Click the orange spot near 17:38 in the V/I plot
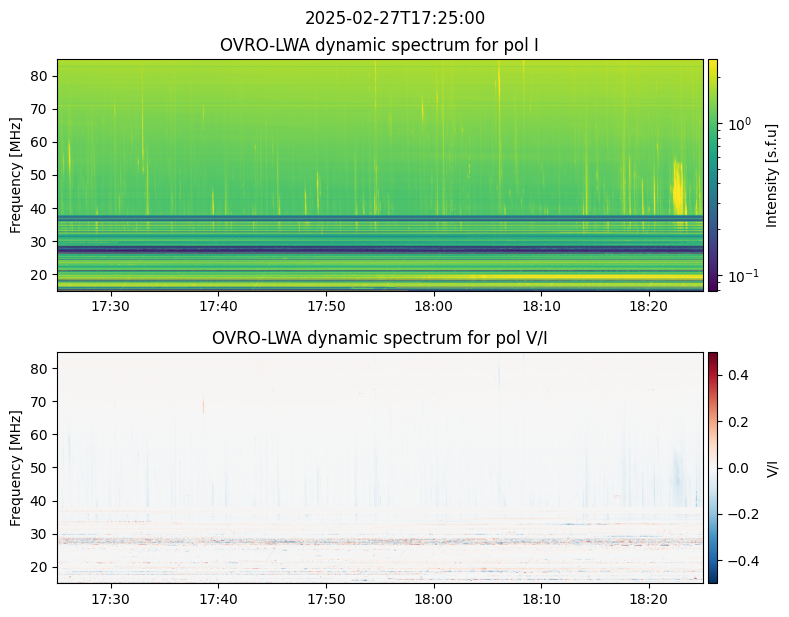This screenshot has width=789, height=617. coord(204,405)
